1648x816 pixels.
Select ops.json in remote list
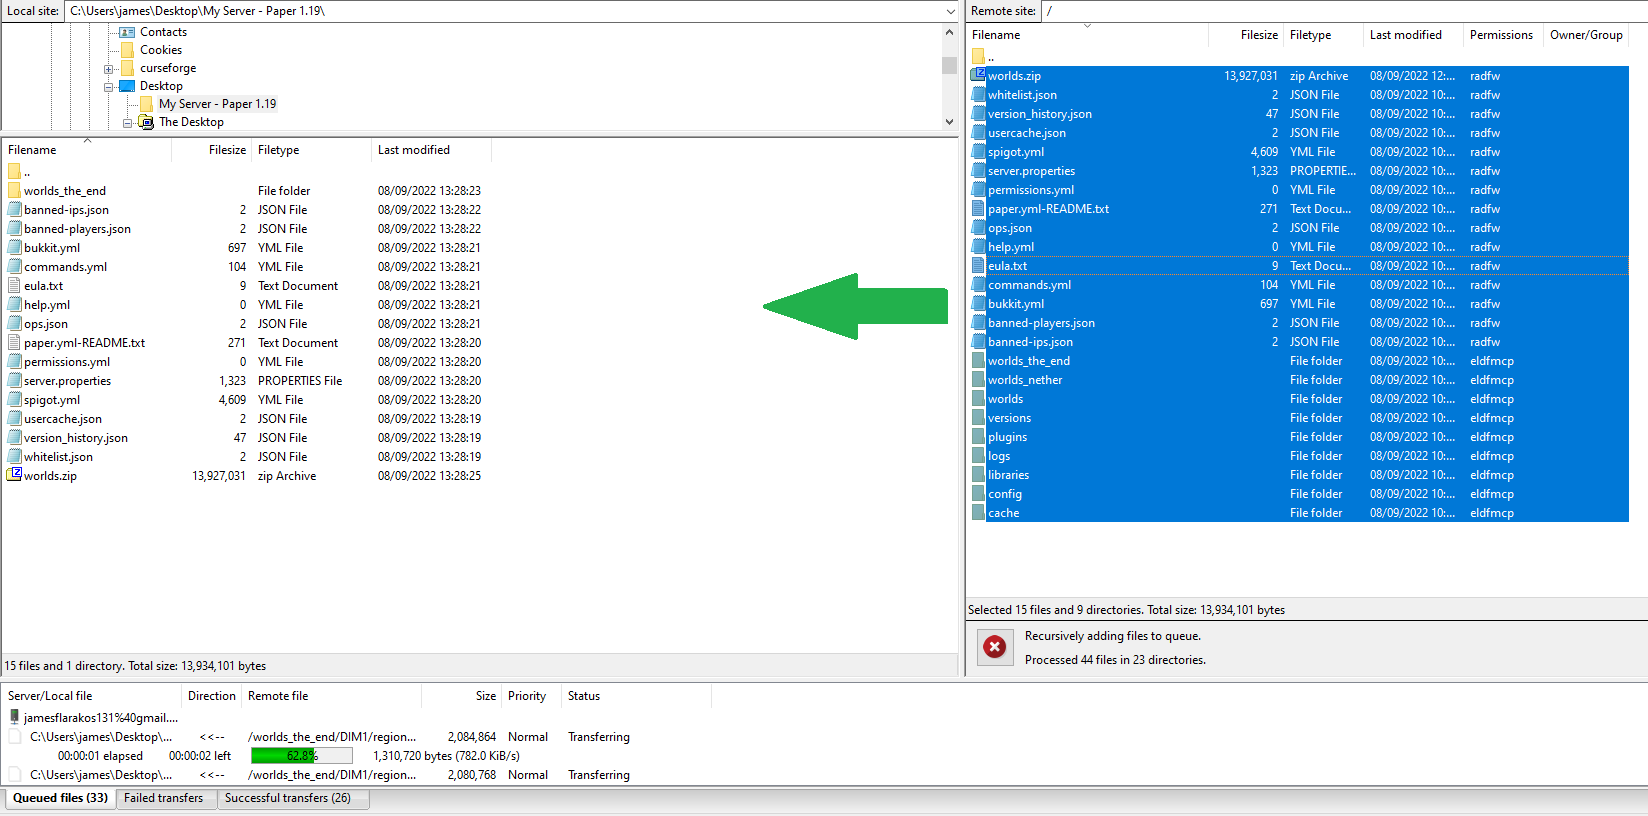pyautogui.click(x=1299, y=227)
